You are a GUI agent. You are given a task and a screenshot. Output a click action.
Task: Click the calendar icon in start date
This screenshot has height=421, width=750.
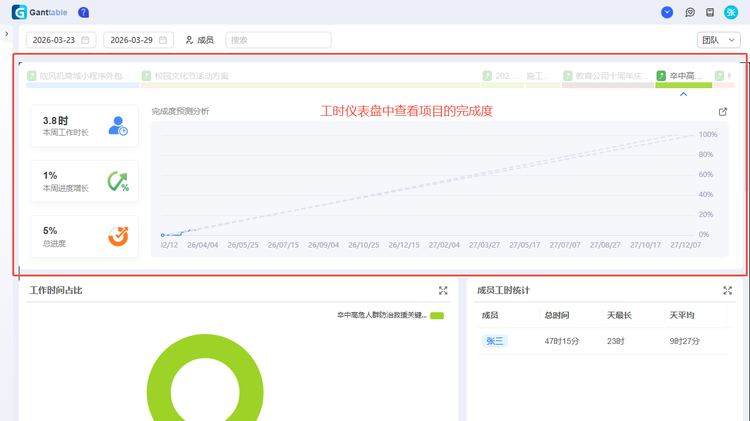pyautogui.click(x=85, y=40)
